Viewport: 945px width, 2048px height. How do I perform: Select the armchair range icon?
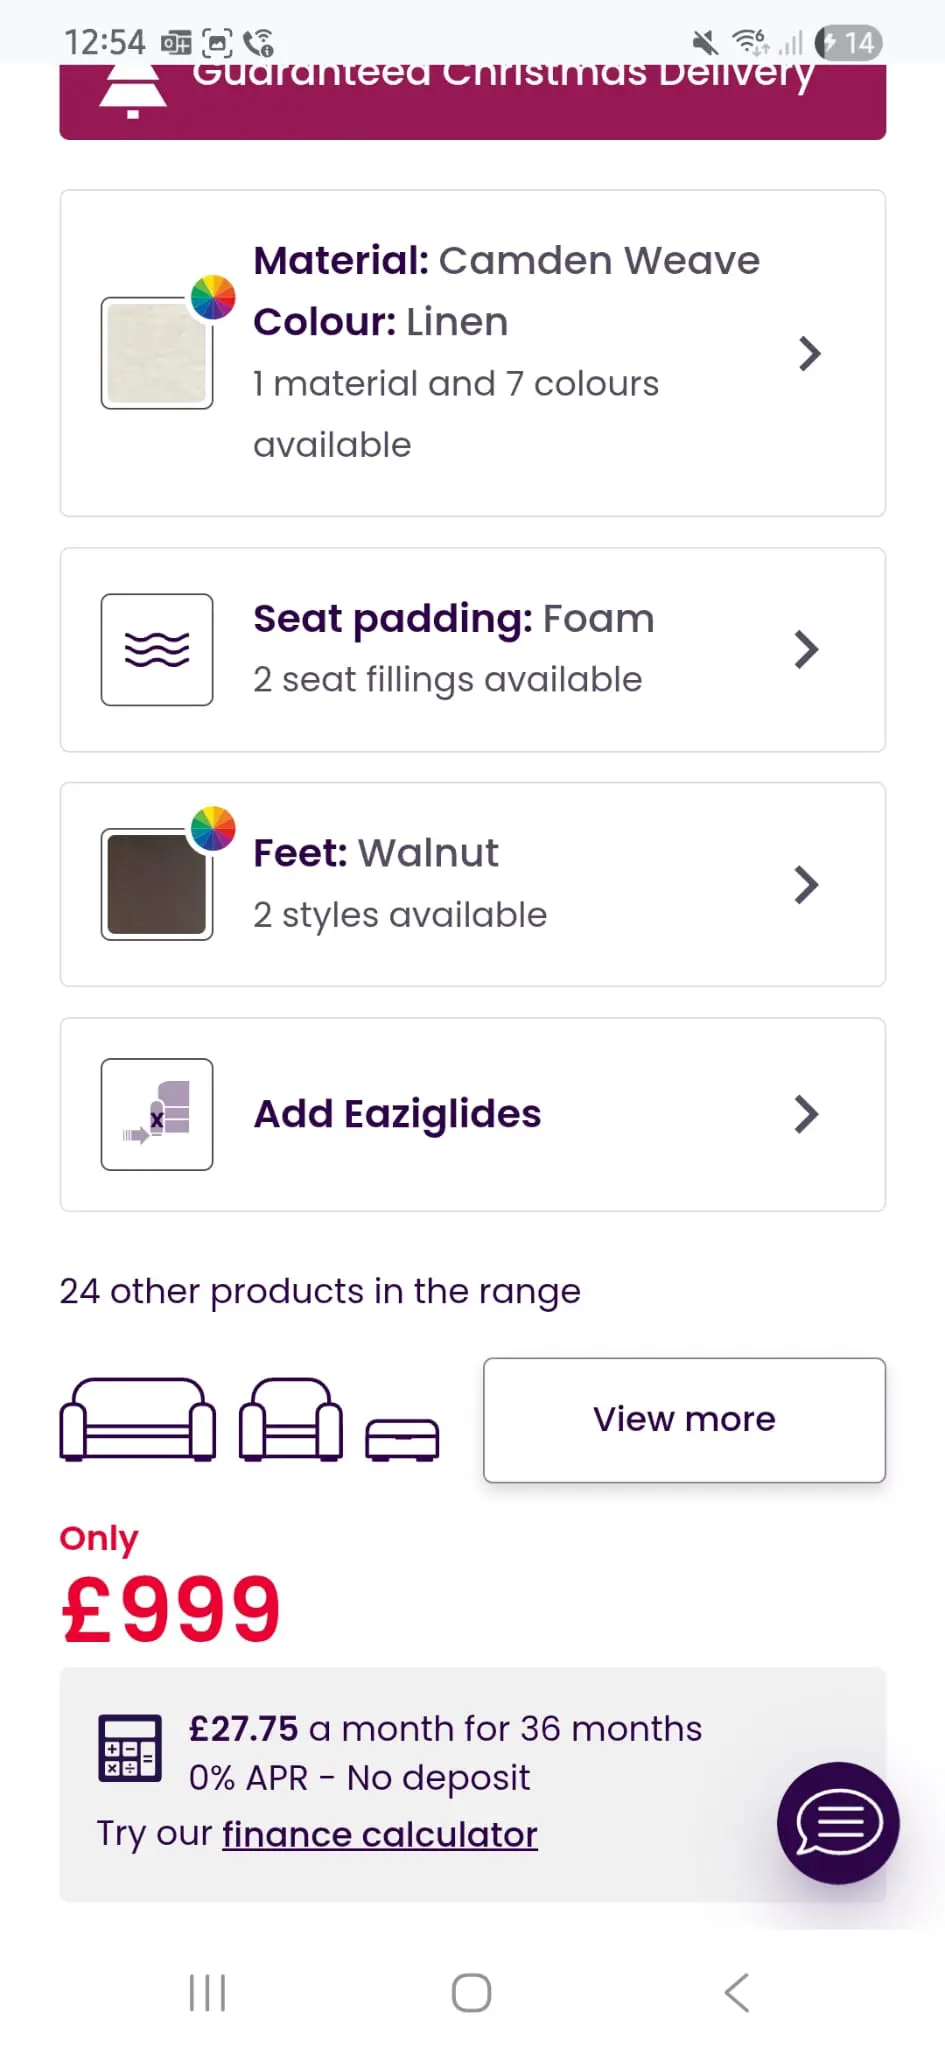coord(291,1420)
